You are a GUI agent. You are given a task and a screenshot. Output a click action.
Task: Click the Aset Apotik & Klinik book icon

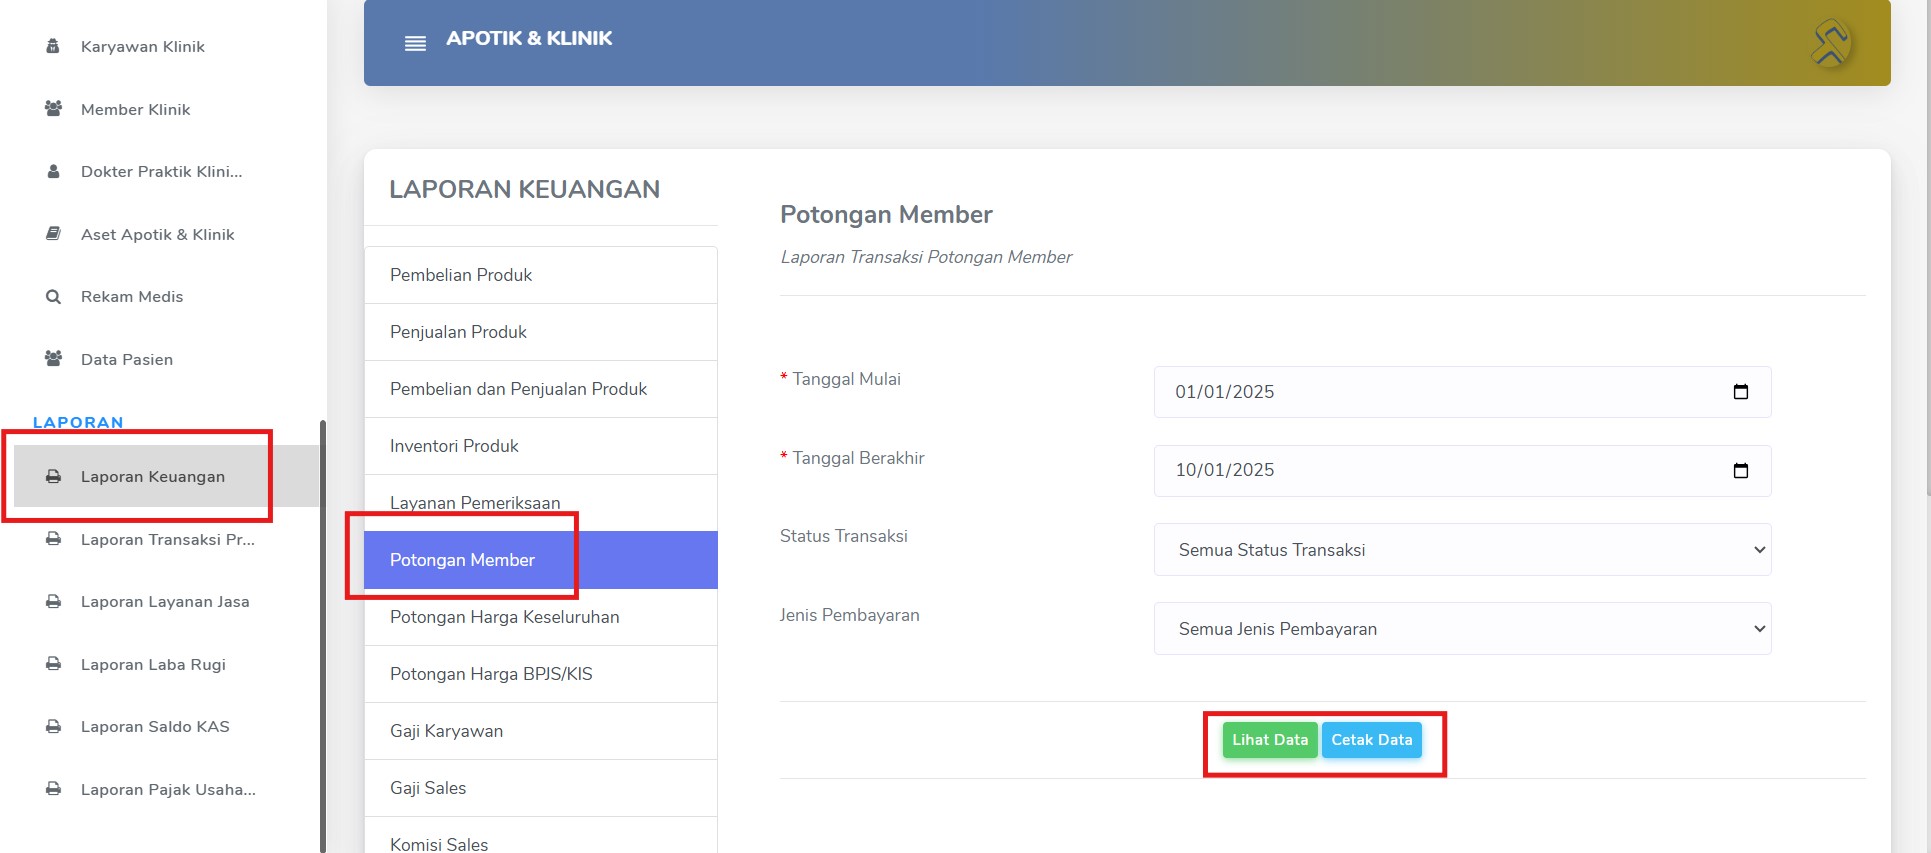point(53,234)
